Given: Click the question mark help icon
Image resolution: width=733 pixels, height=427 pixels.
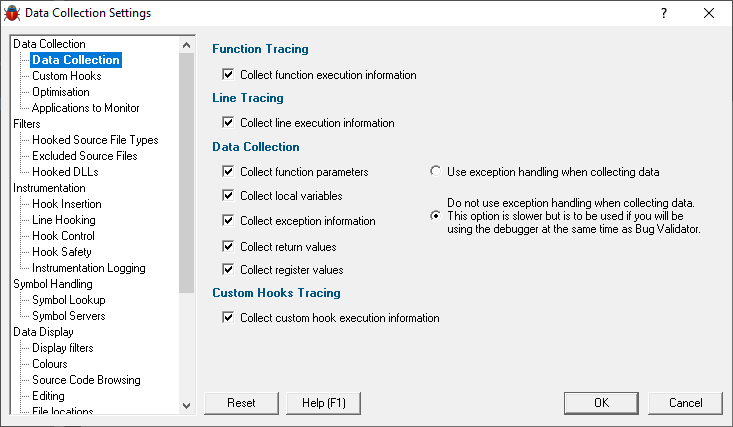Looking at the screenshot, I should point(664,13).
